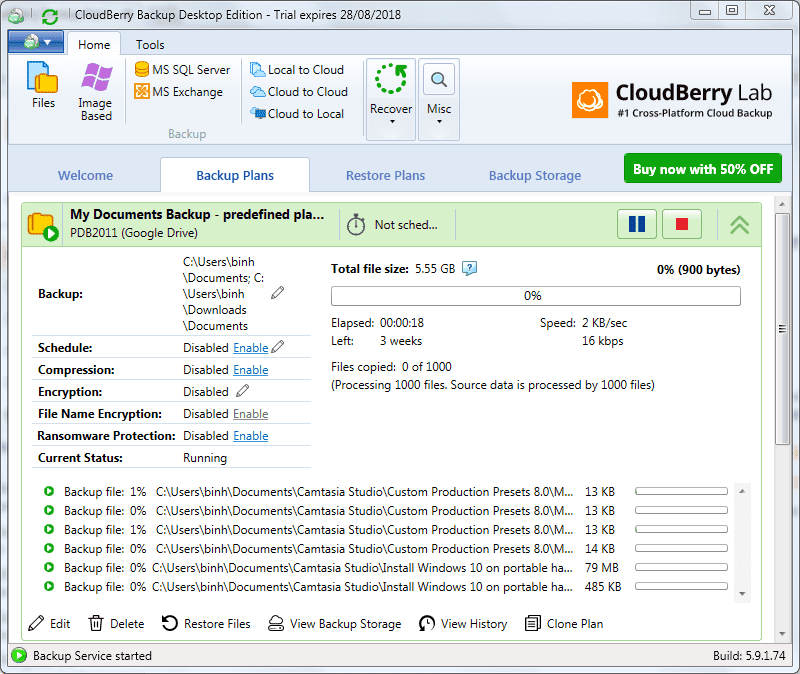This screenshot has height=674, width=800.
Task: Open the Total file size help icon
Action: tap(469, 268)
